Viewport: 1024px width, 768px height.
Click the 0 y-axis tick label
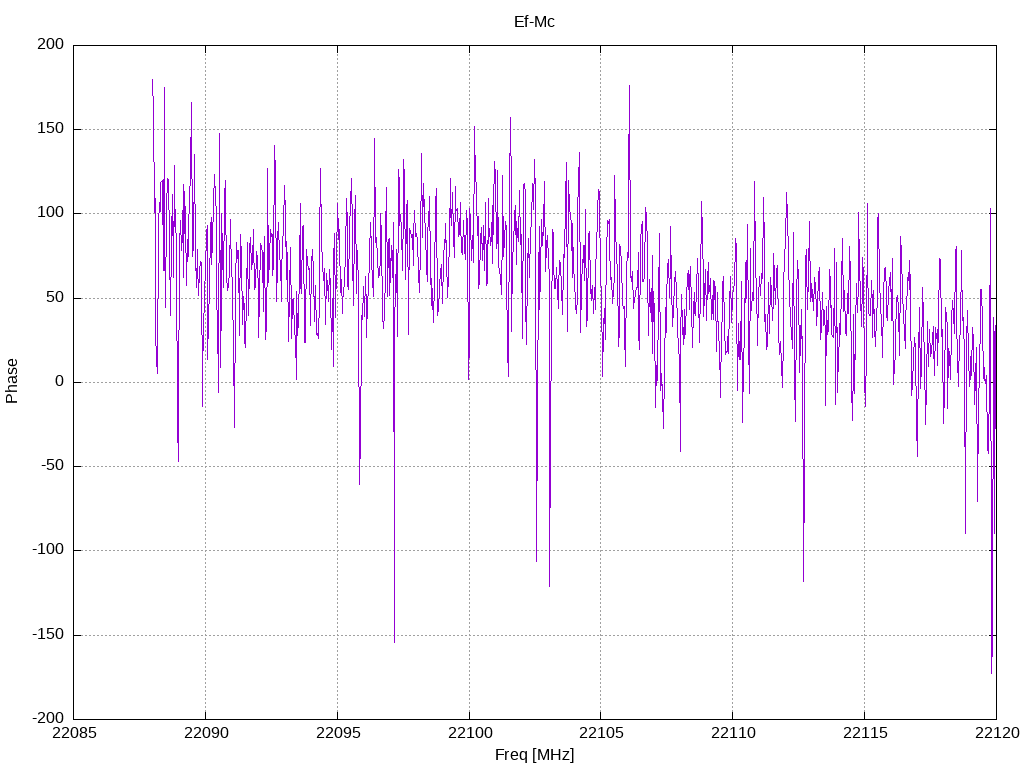coord(60,381)
